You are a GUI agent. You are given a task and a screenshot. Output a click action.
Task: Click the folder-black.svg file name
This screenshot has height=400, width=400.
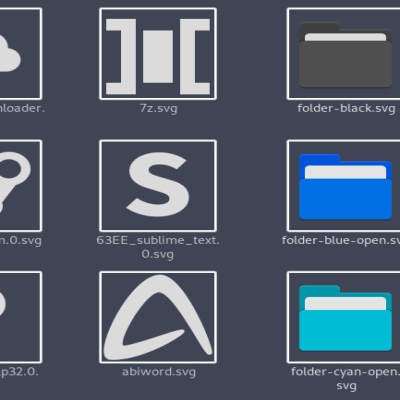pos(346,109)
